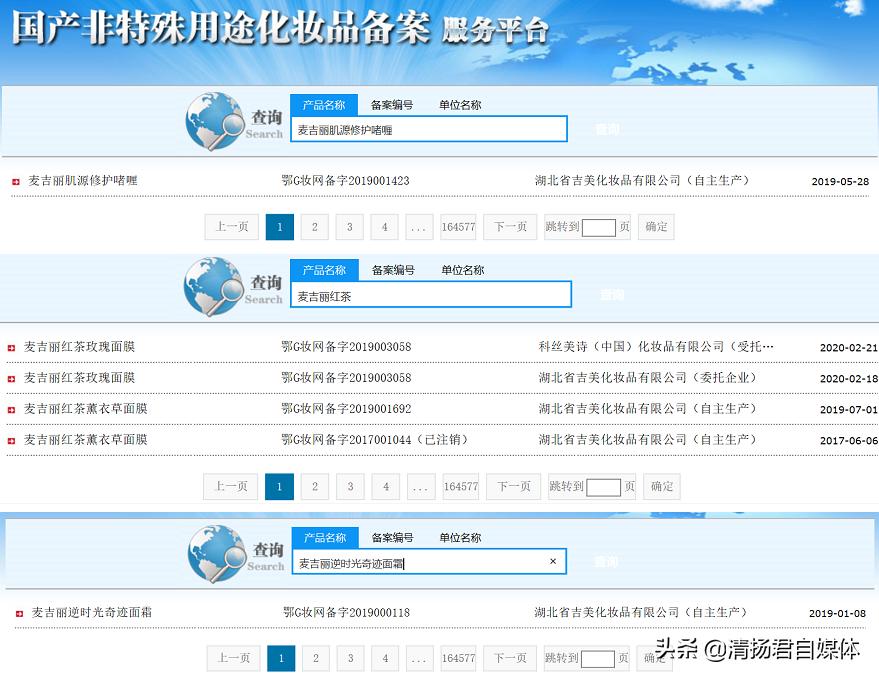Click the last page number 164577
Viewport: 879px width, 679px height.
coord(457,226)
